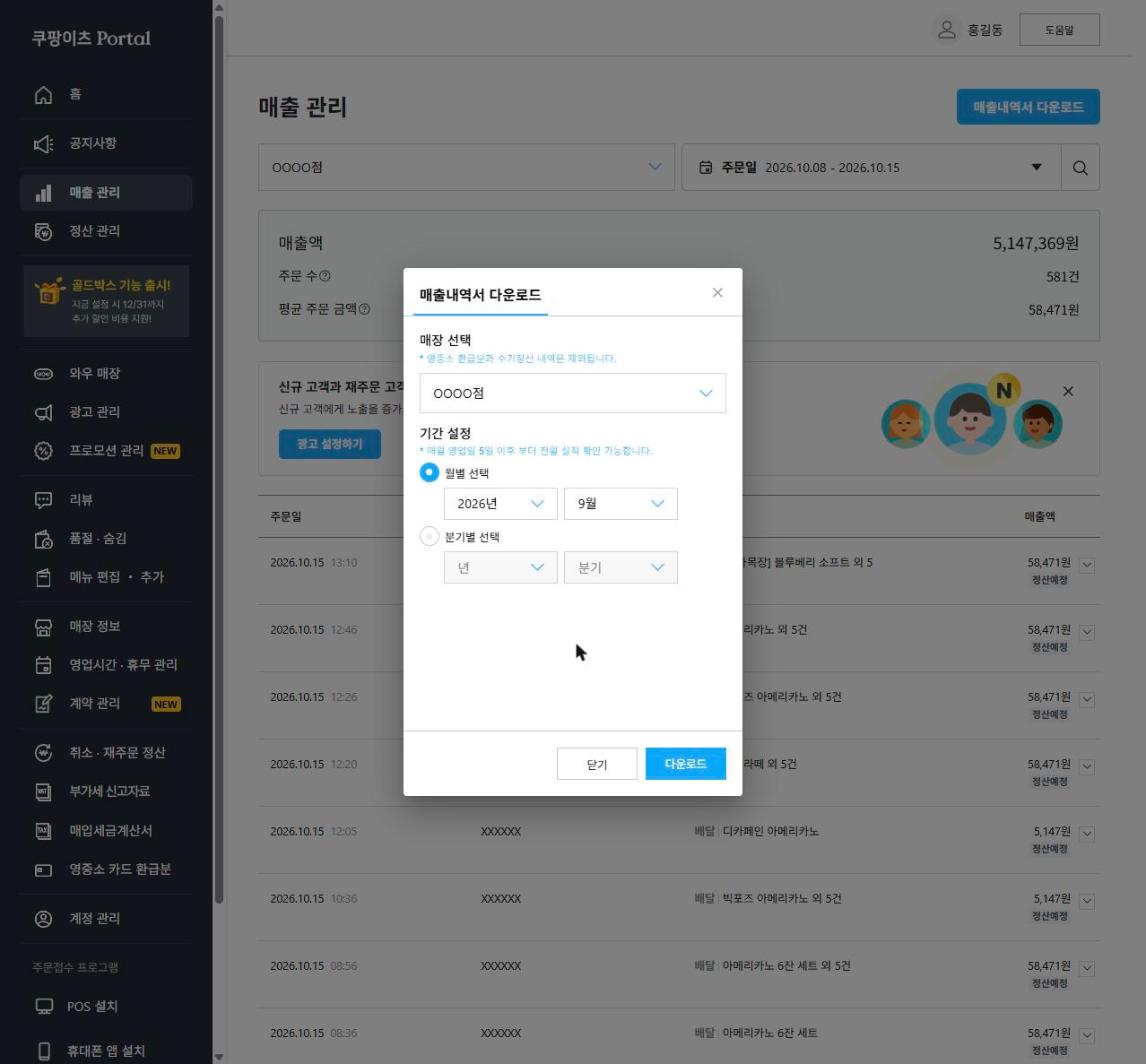1146x1064 pixels.
Task: Click the 닫기 button in the dialog
Action: click(596, 764)
